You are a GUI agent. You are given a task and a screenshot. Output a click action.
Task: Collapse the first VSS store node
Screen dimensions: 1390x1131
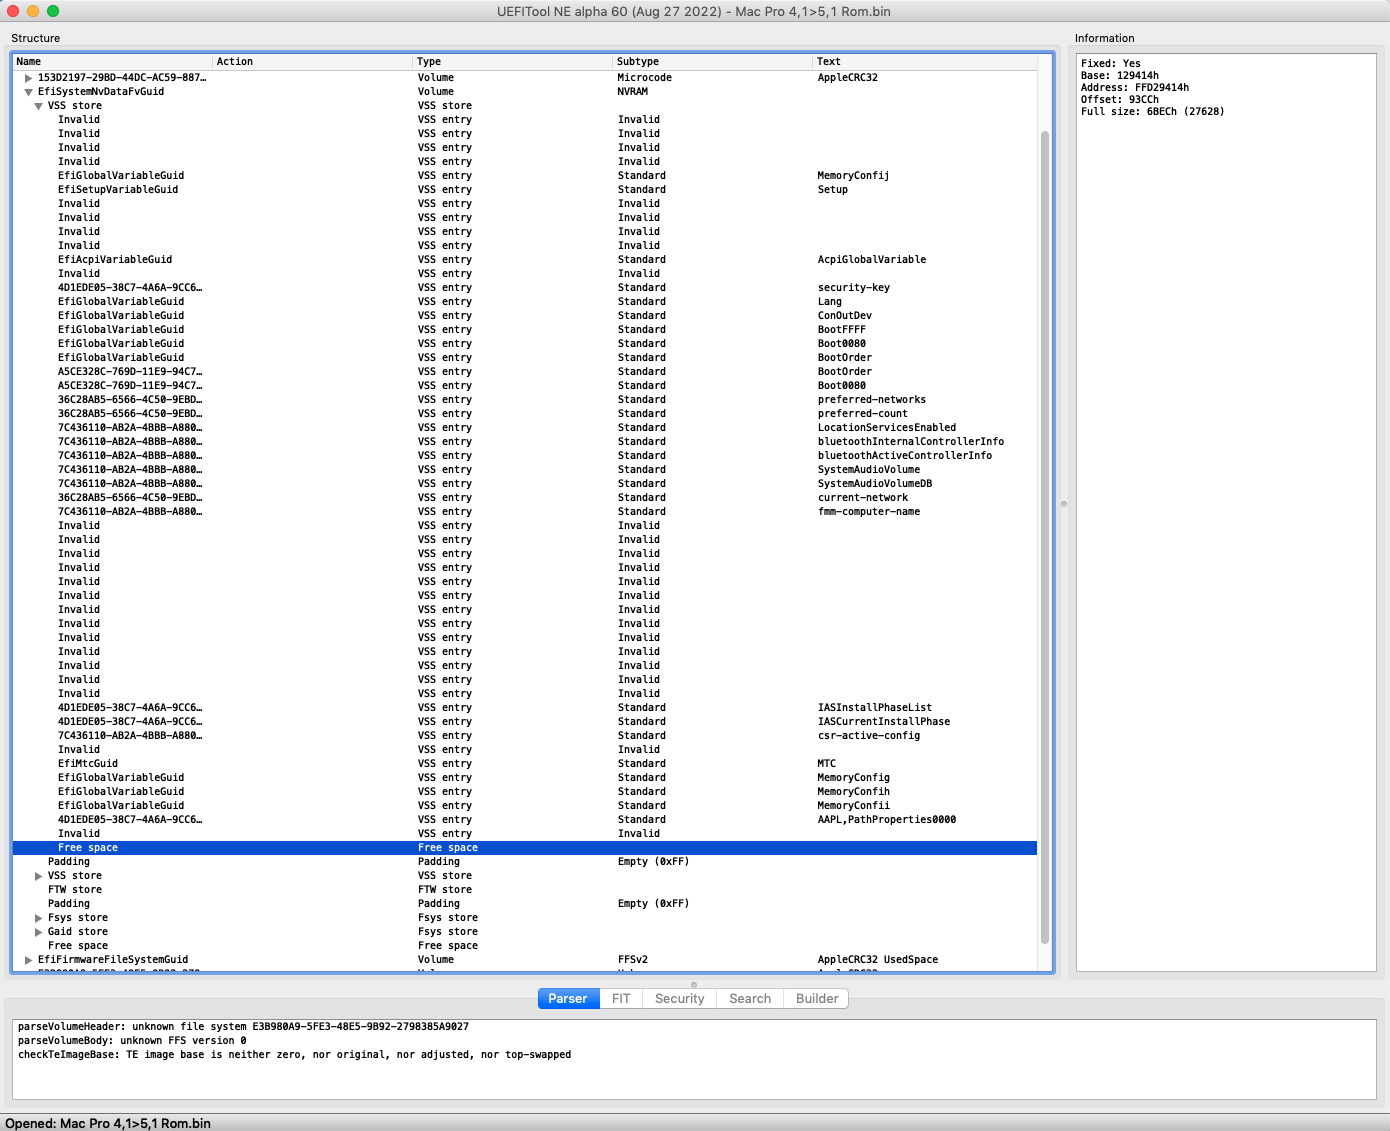coord(38,106)
